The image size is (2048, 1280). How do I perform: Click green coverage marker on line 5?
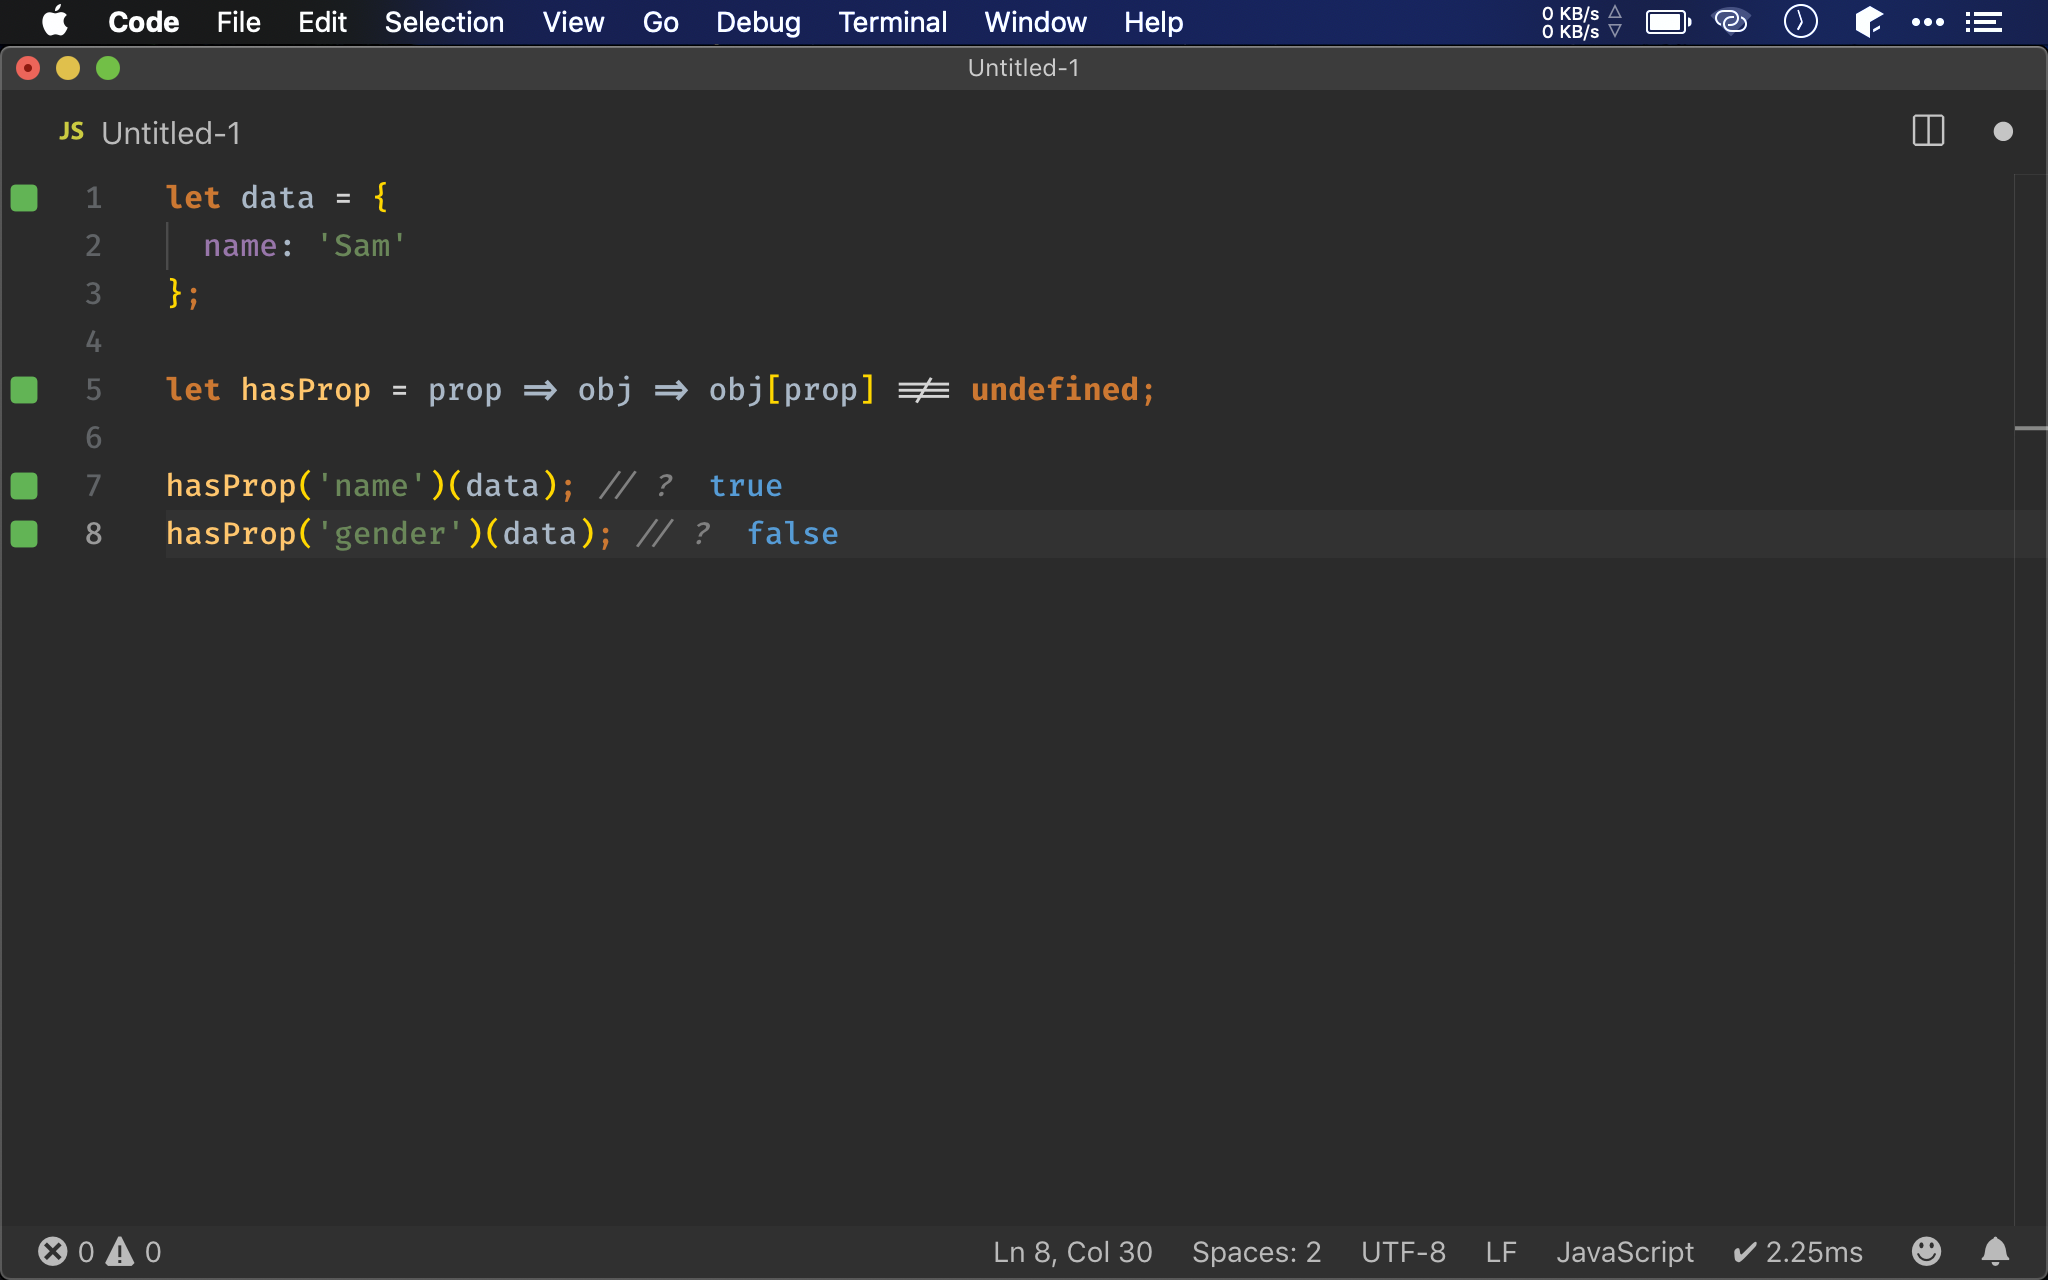(x=24, y=390)
